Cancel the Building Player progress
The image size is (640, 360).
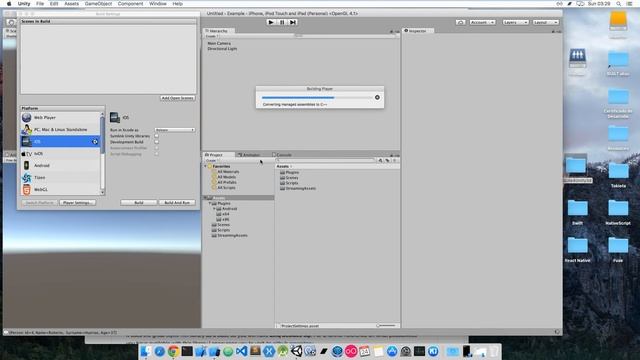click(377, 98)
